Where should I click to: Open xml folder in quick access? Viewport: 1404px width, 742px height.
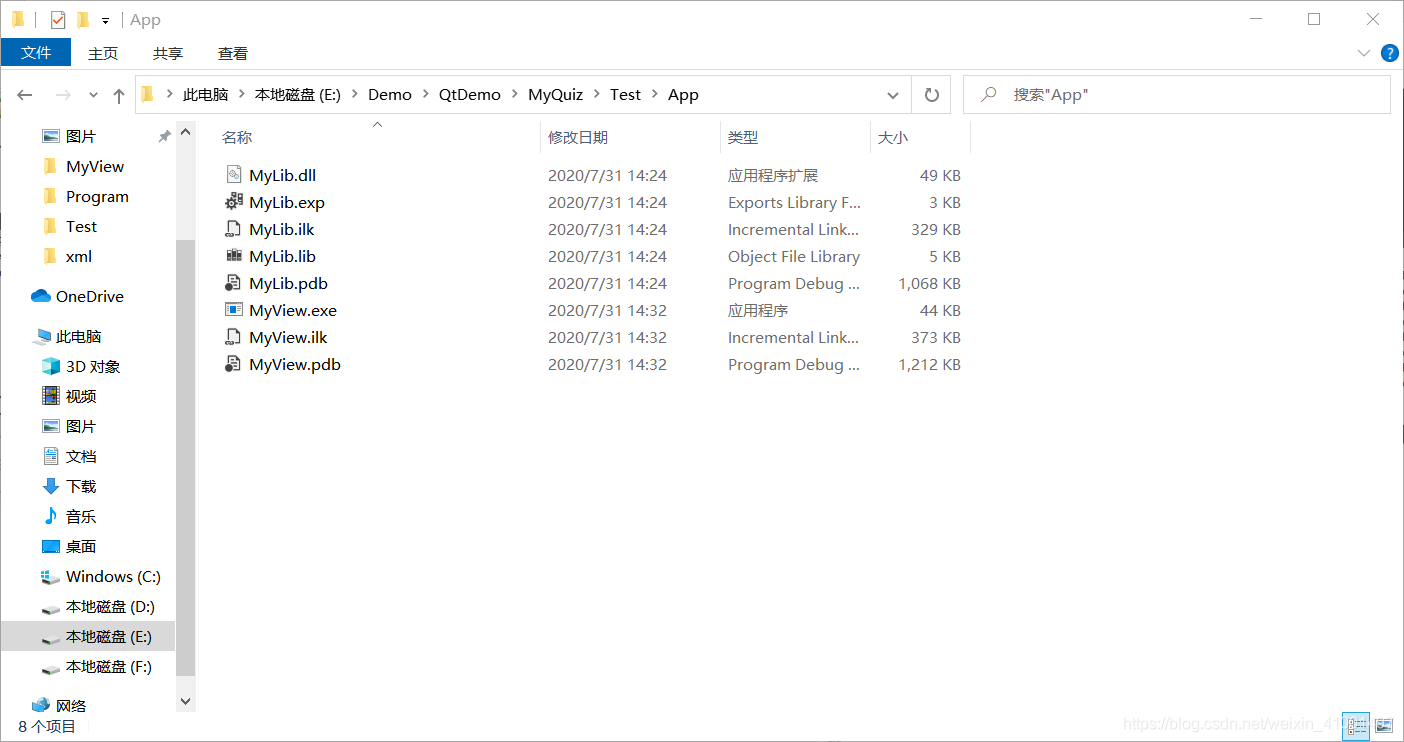(x=67, y=256)
